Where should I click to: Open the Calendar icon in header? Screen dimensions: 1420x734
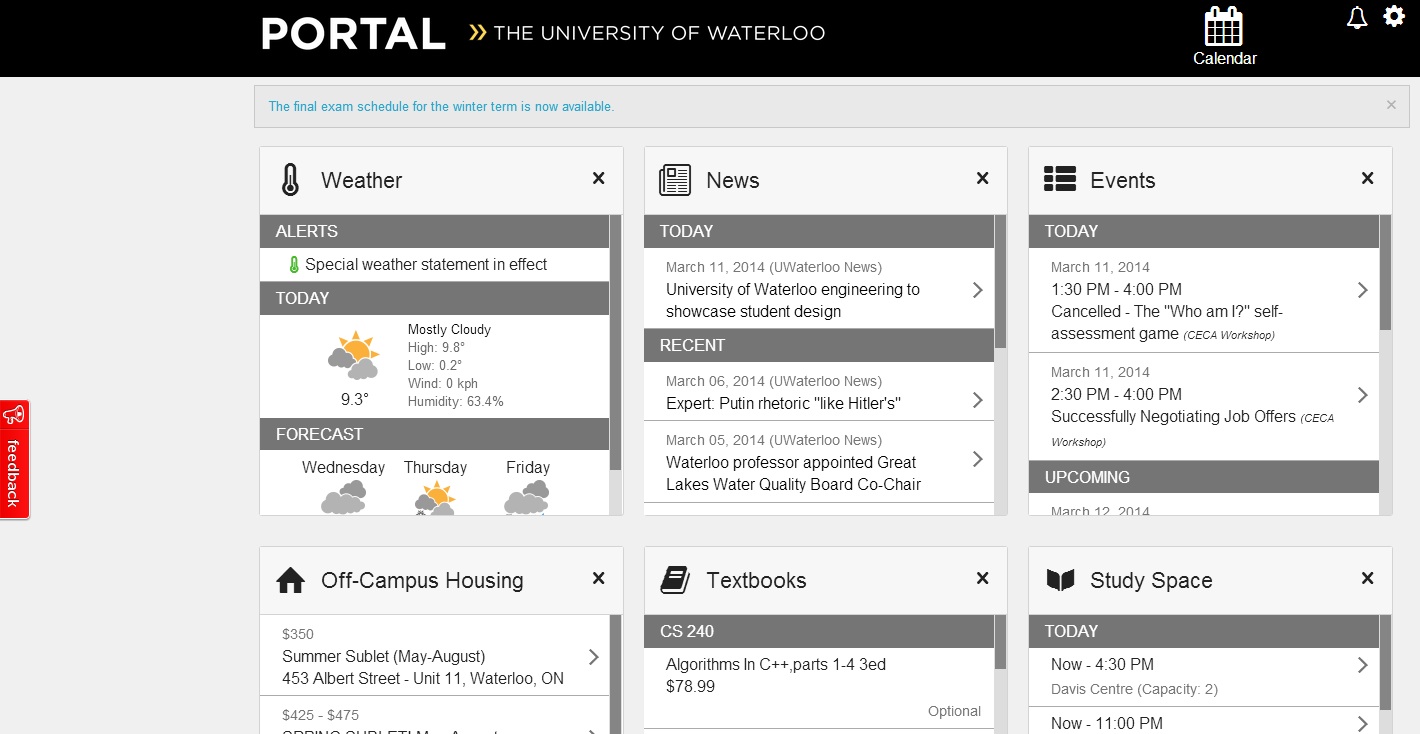[1224, 36]
